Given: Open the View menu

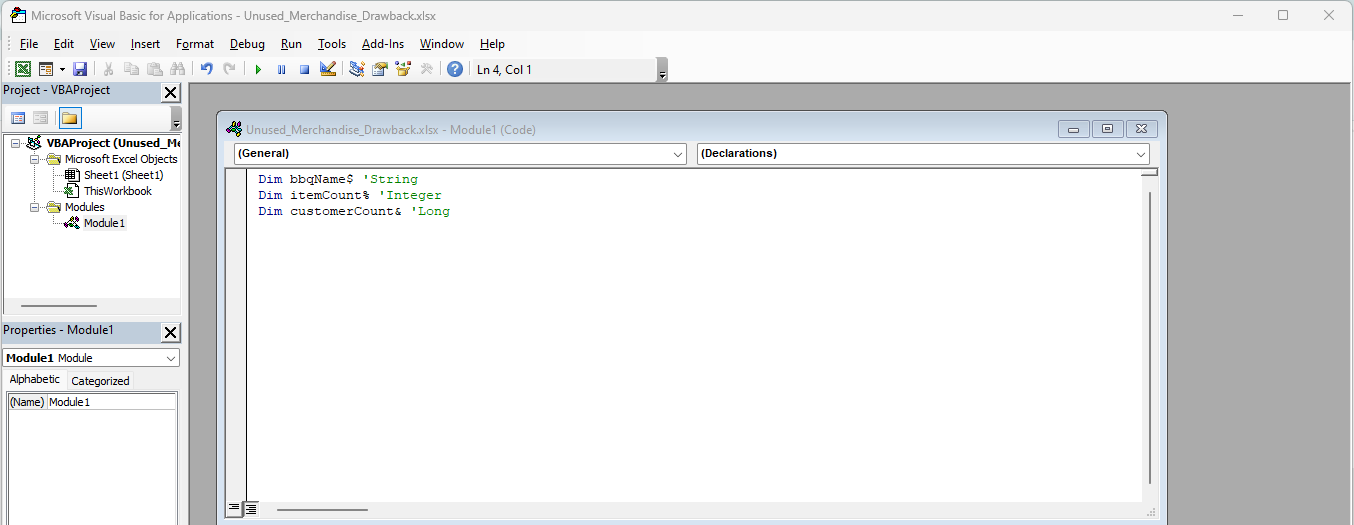Looking at the screenshot, I should 102,44.
